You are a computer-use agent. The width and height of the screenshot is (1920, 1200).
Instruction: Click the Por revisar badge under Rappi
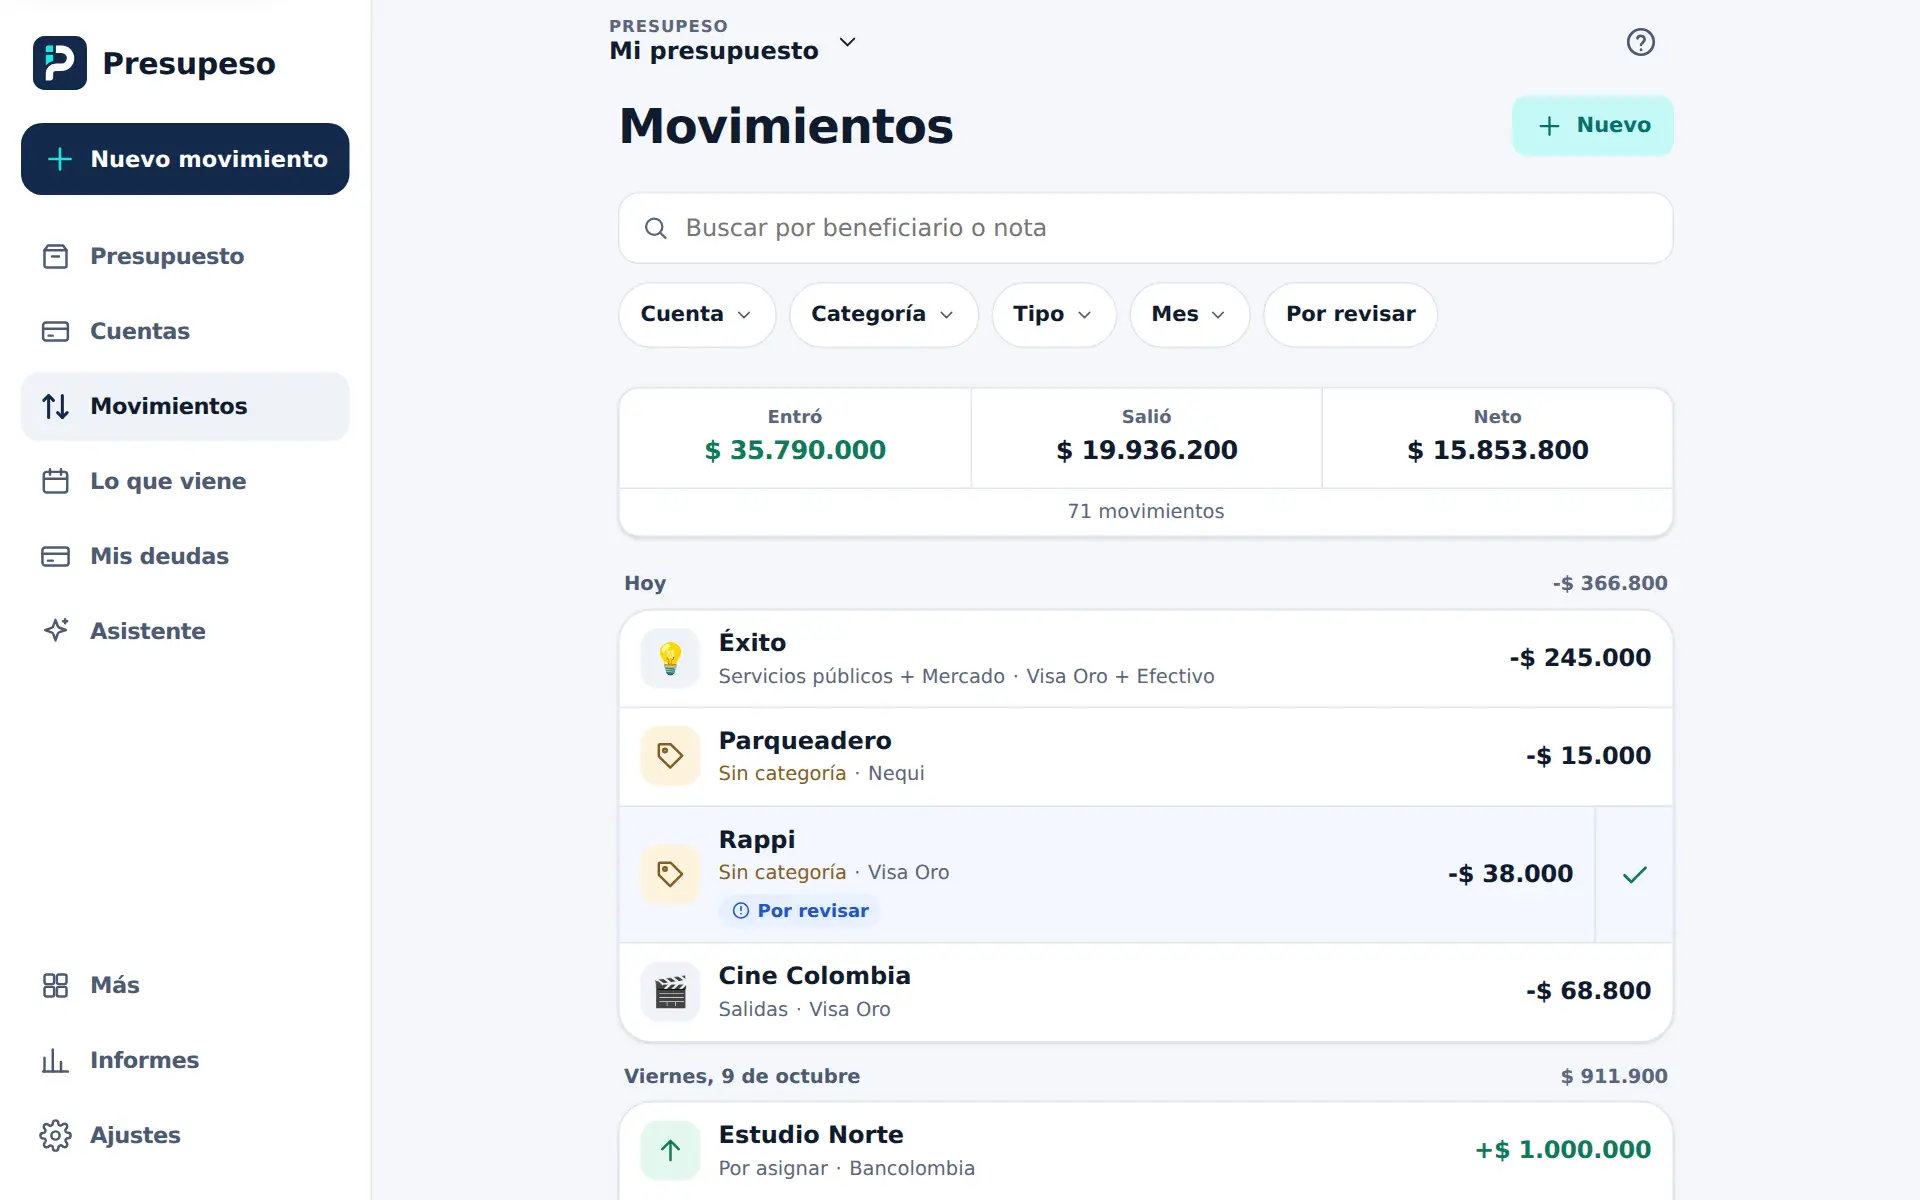(x=799, y=911)
